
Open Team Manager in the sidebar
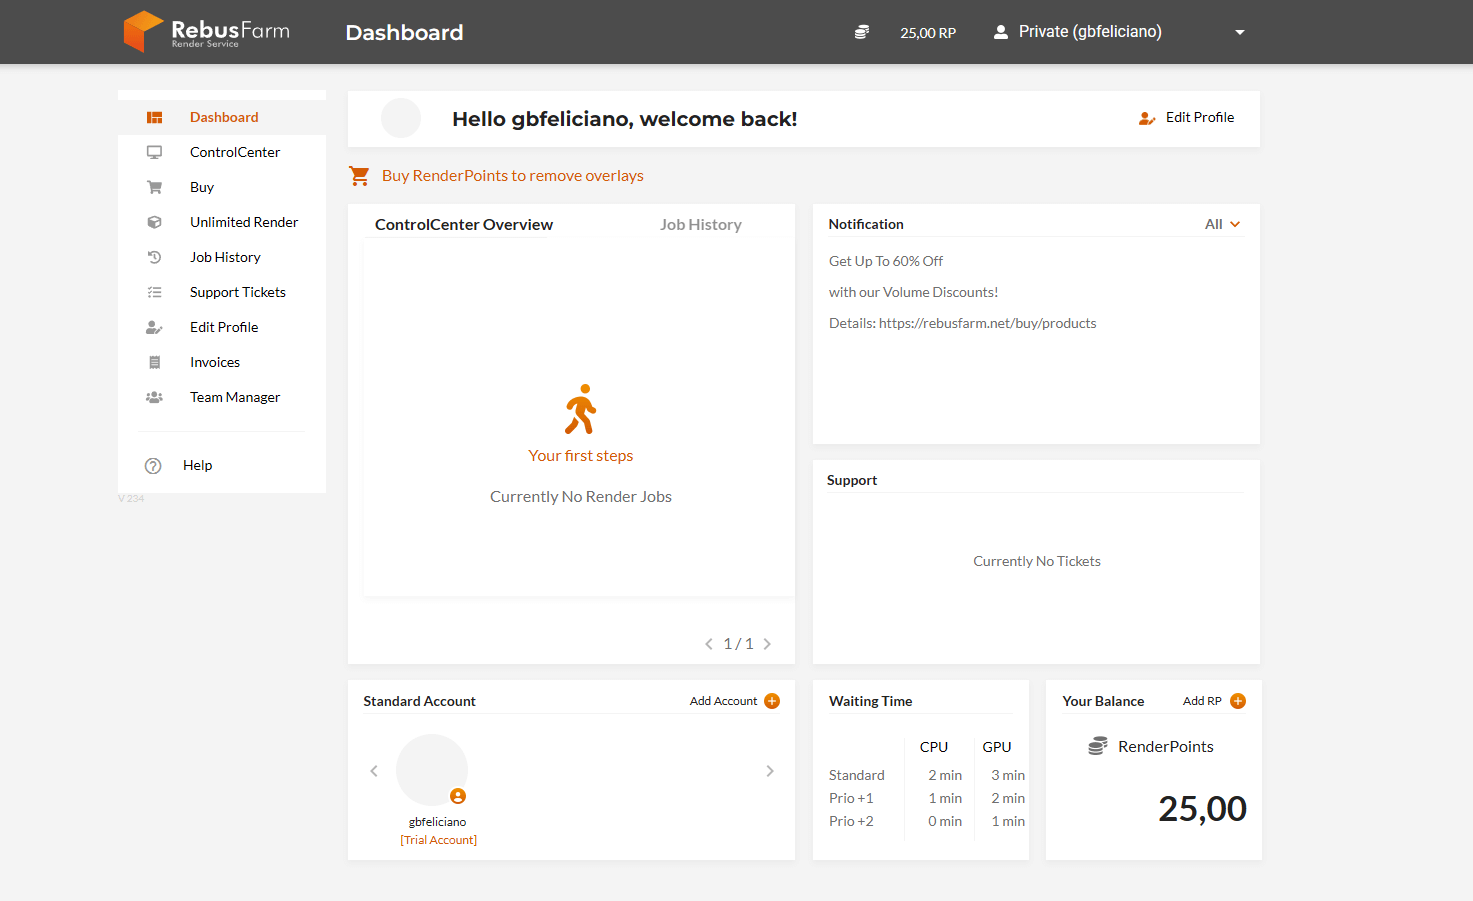pyautogui.click(x=222, y=397)
